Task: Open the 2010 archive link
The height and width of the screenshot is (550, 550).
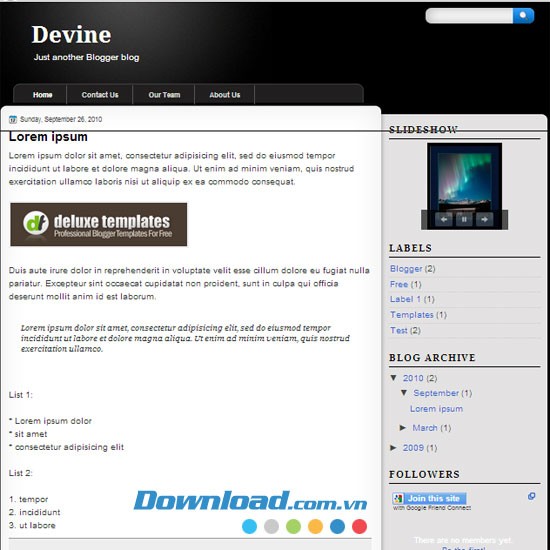Action: tap(413, 378)
